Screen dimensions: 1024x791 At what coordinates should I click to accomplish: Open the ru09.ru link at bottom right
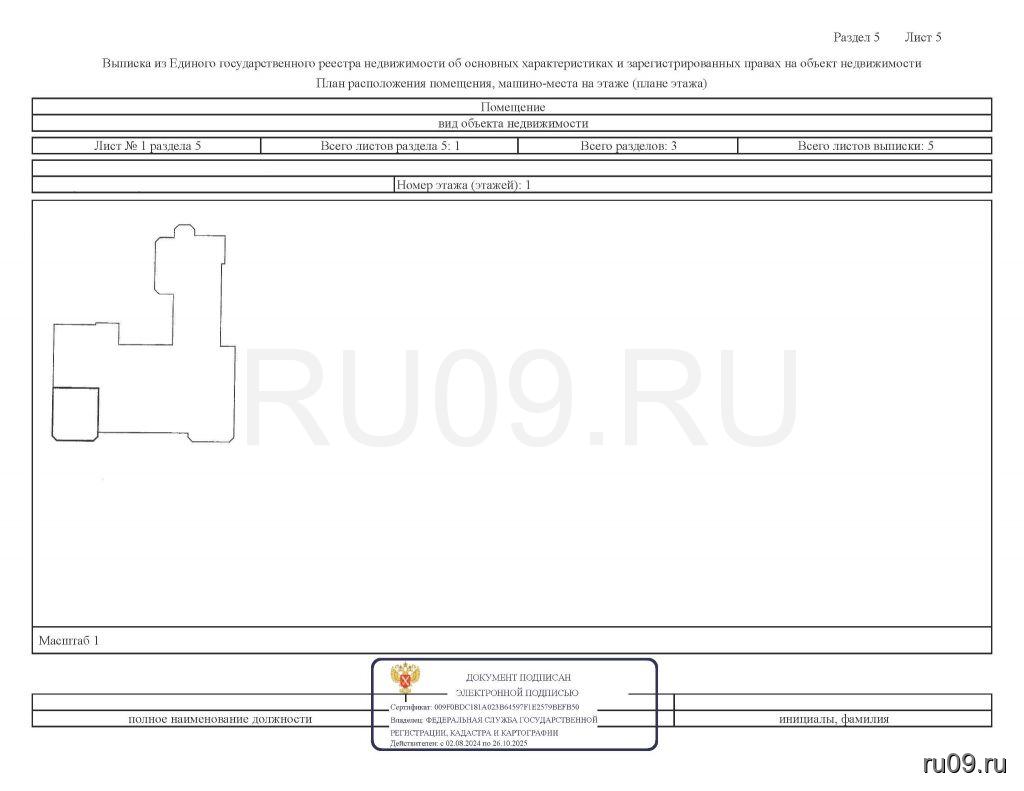964,764
